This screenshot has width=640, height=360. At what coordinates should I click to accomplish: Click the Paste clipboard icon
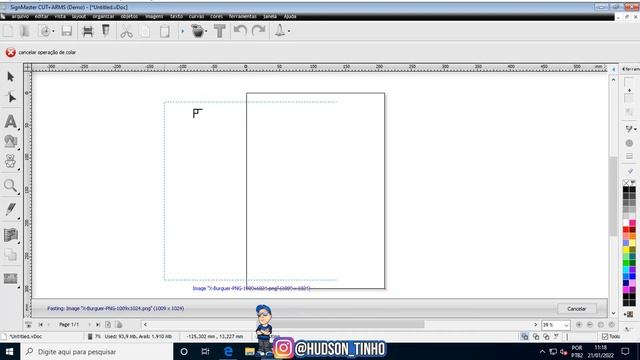tap(164, 31)
